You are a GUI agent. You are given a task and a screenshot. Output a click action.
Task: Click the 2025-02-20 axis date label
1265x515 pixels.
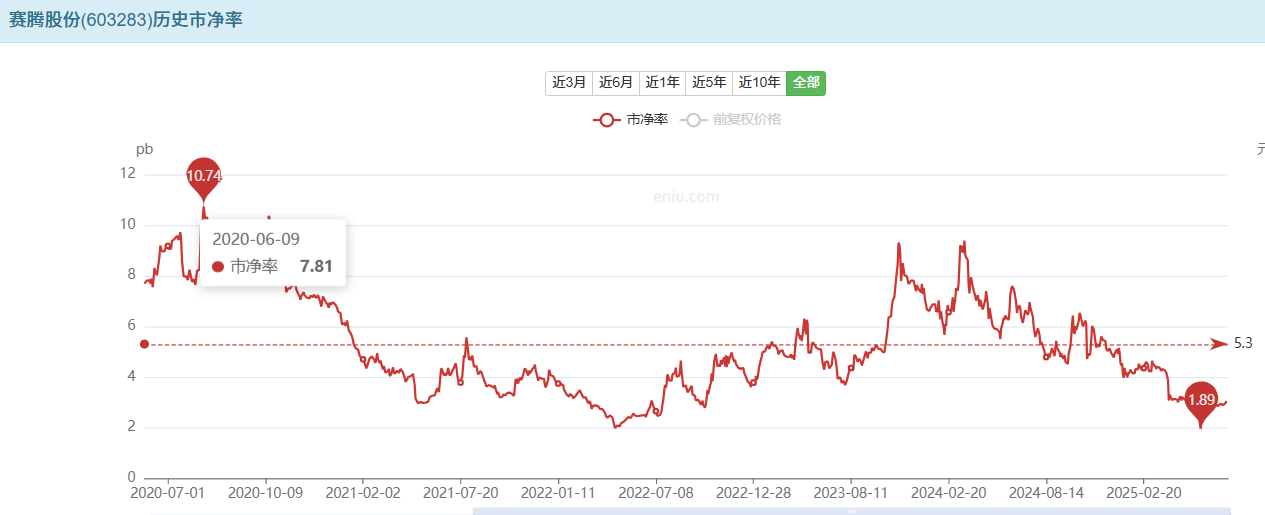[1144, 493]
